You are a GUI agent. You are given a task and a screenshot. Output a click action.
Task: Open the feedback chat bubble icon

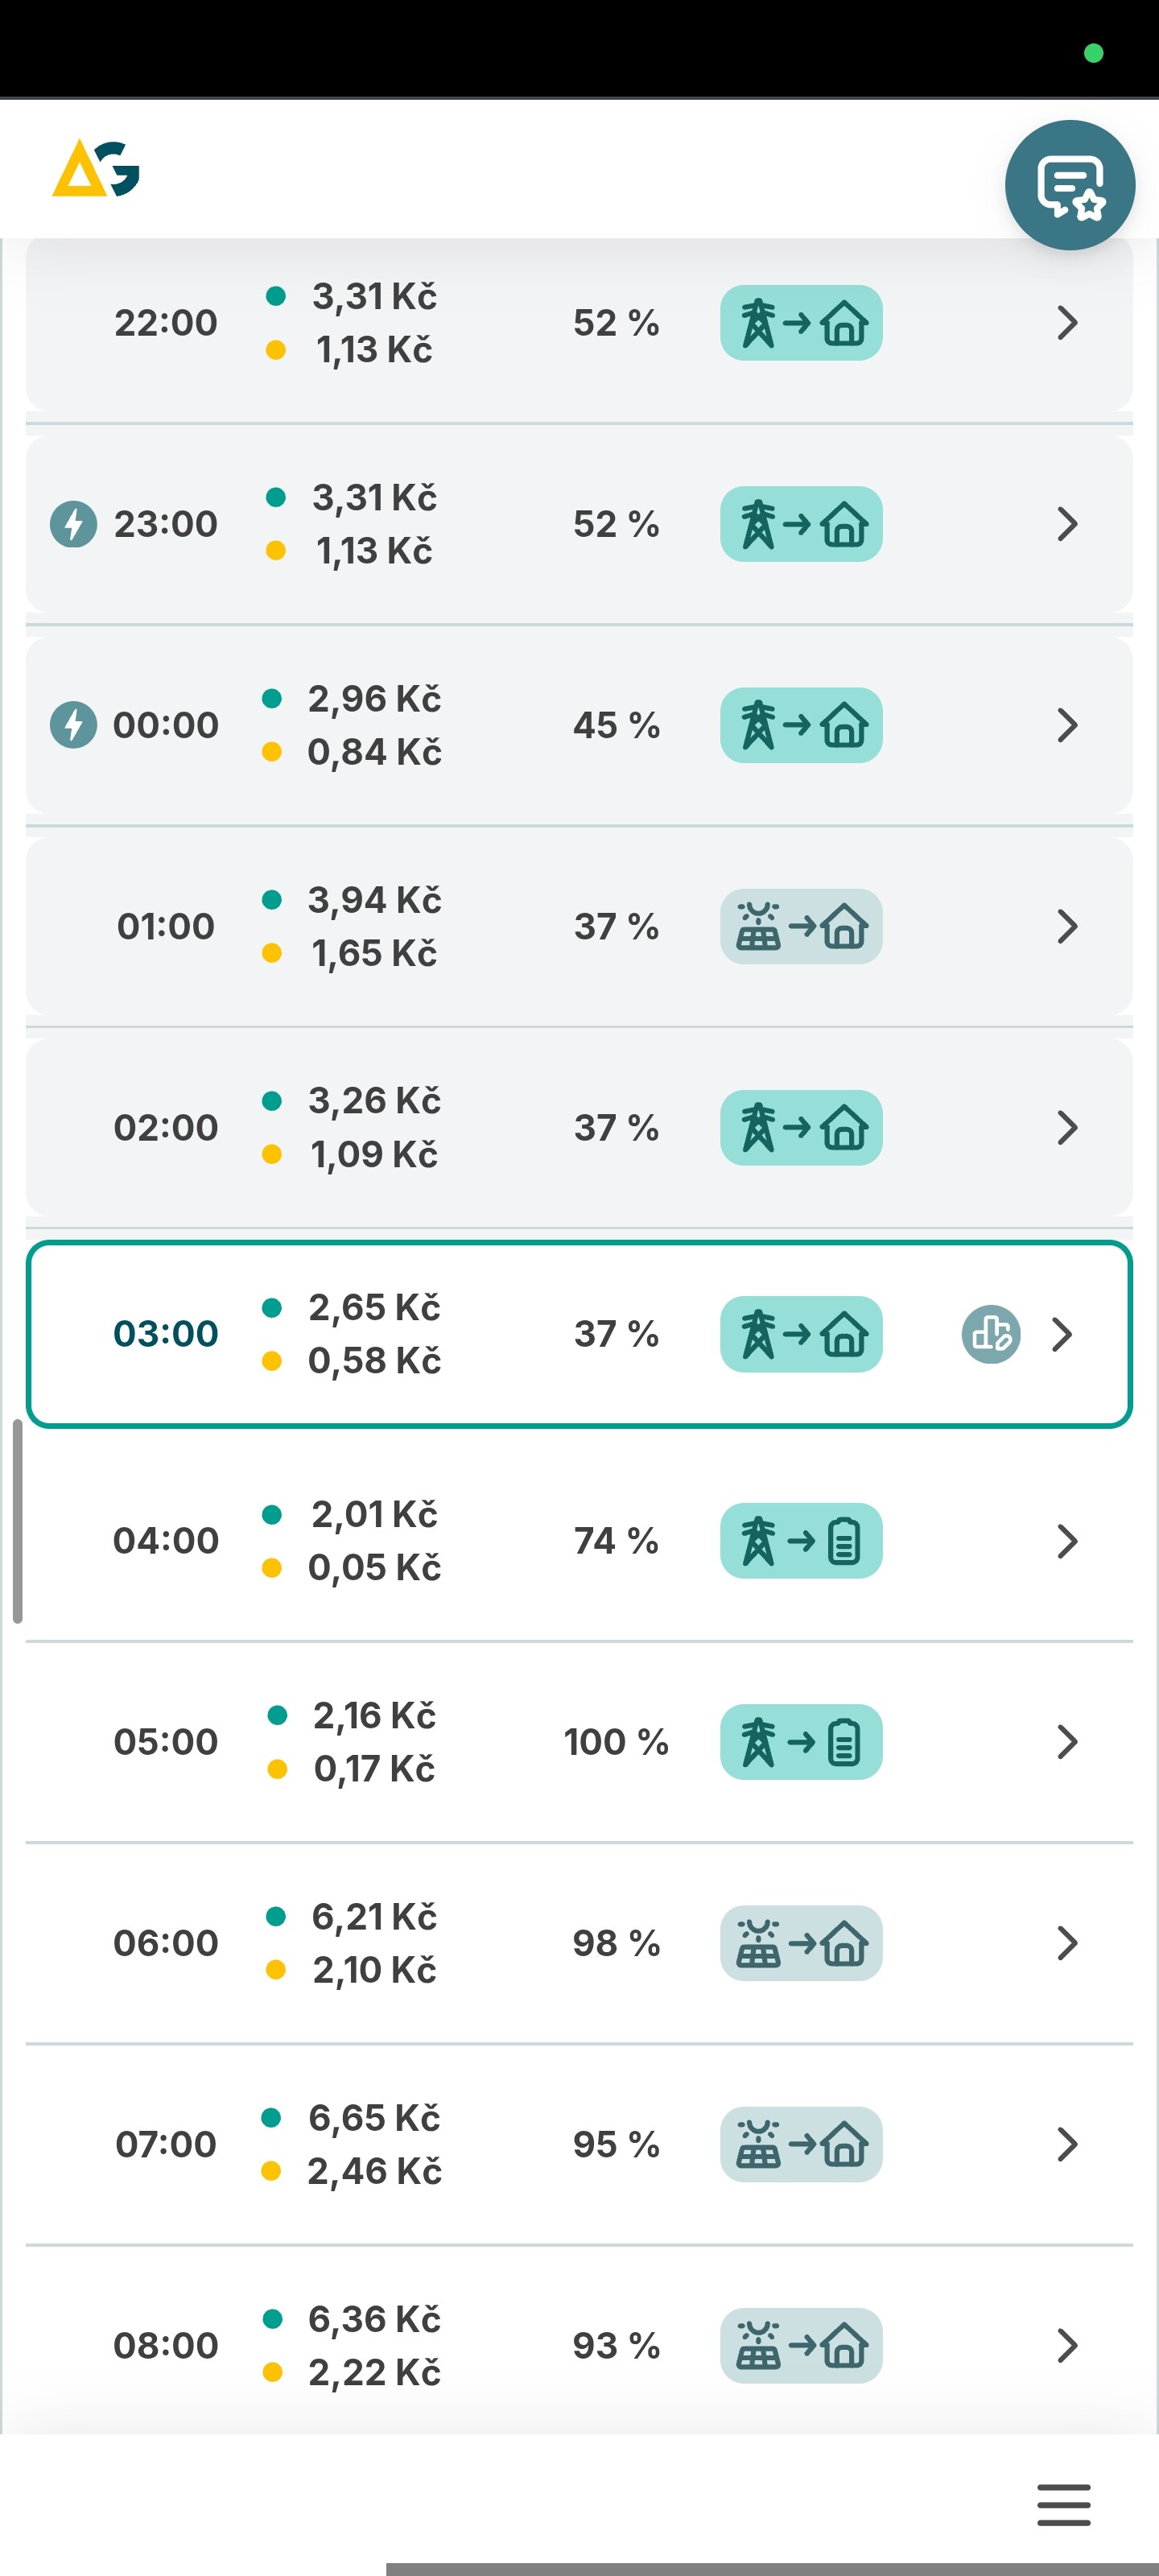tap(1069, 185)
